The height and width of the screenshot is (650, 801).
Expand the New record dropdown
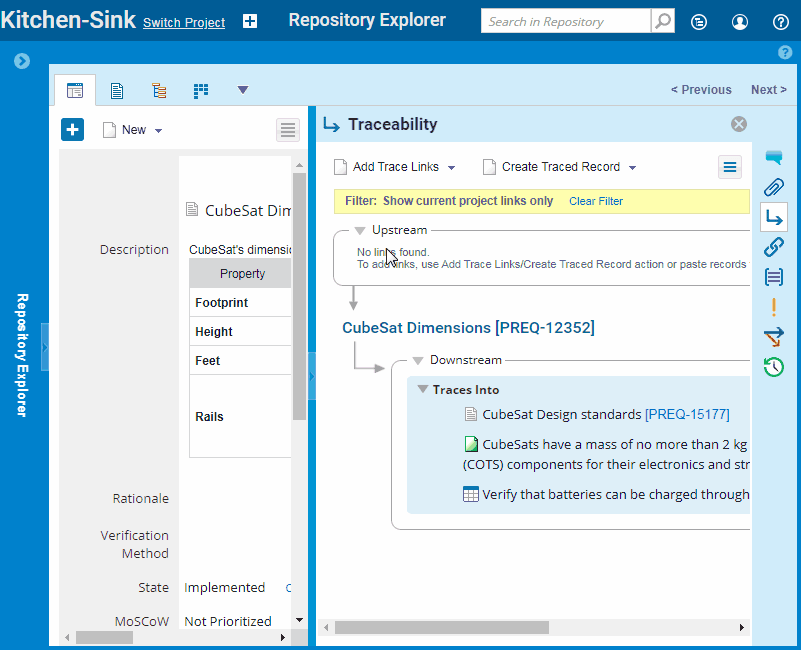(158, 130)
